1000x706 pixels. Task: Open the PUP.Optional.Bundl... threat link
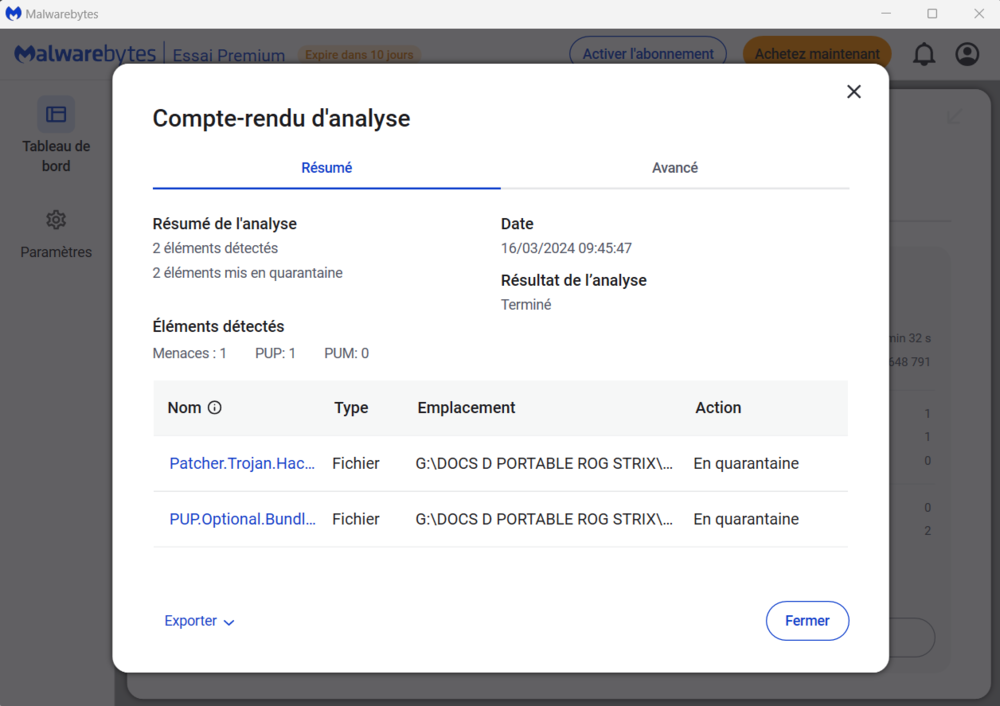tap(243, 519)
